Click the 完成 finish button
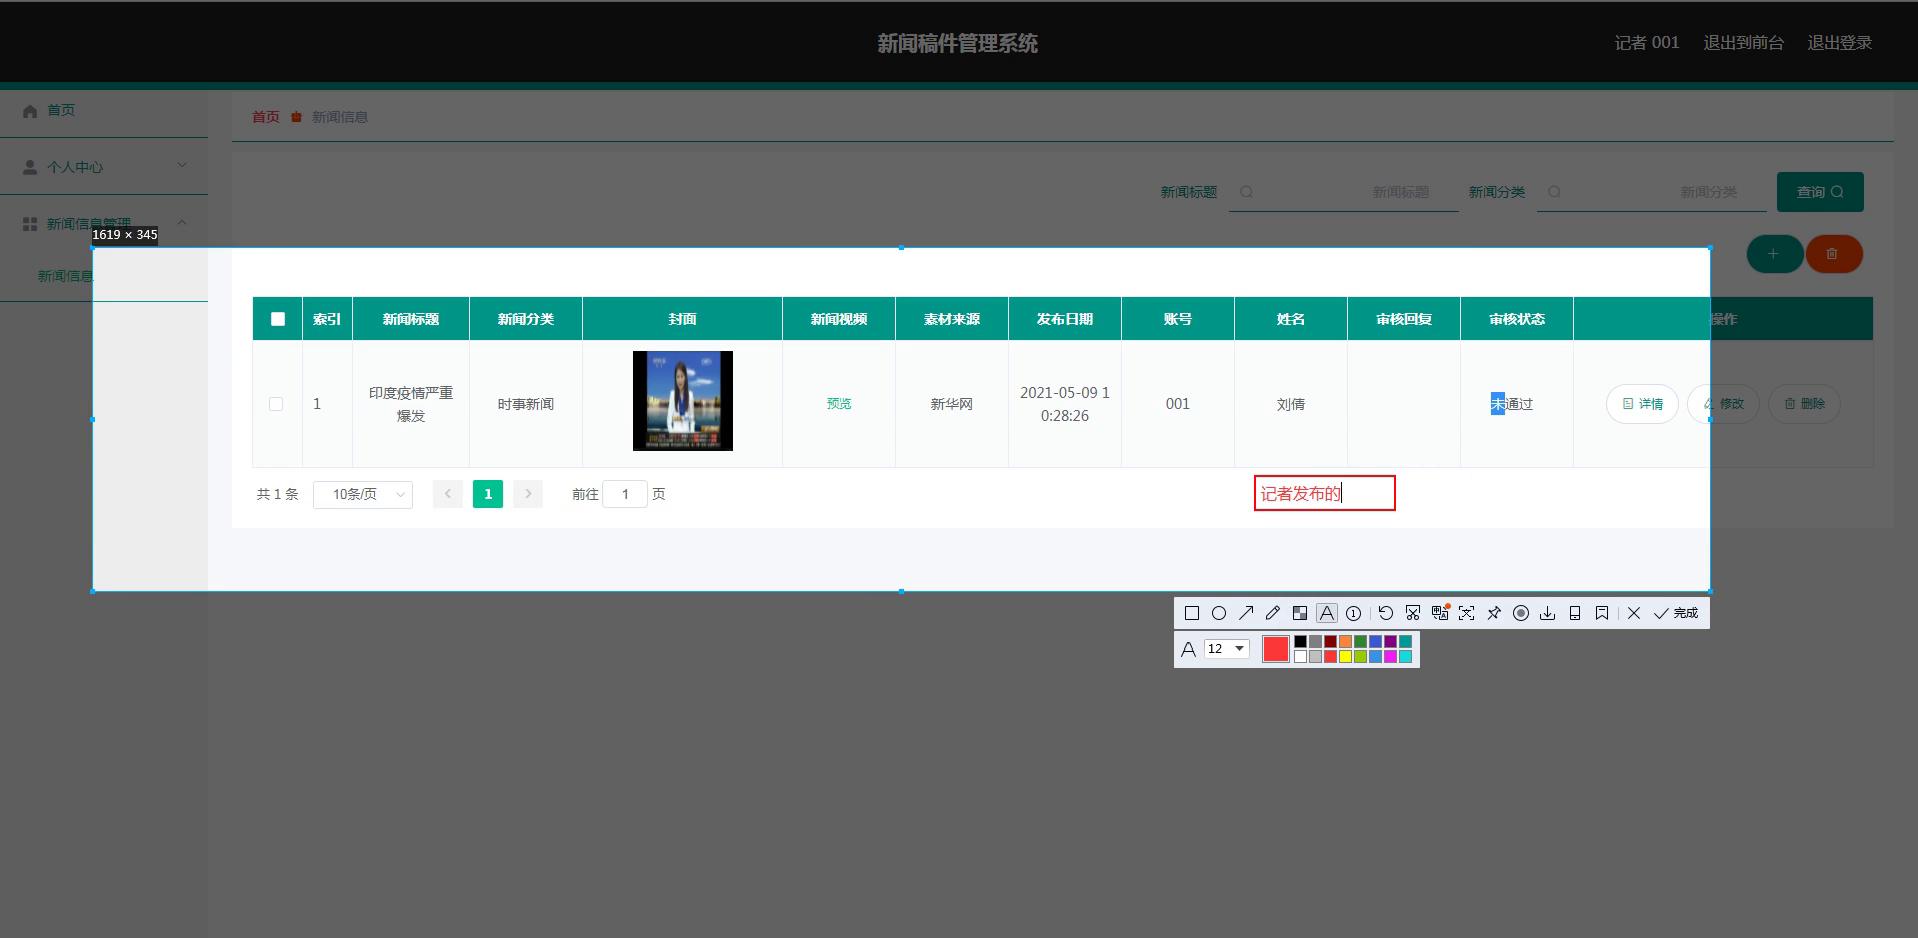Image resolution: width=1918 pixels, height=938 pixels. [1676, 613]
